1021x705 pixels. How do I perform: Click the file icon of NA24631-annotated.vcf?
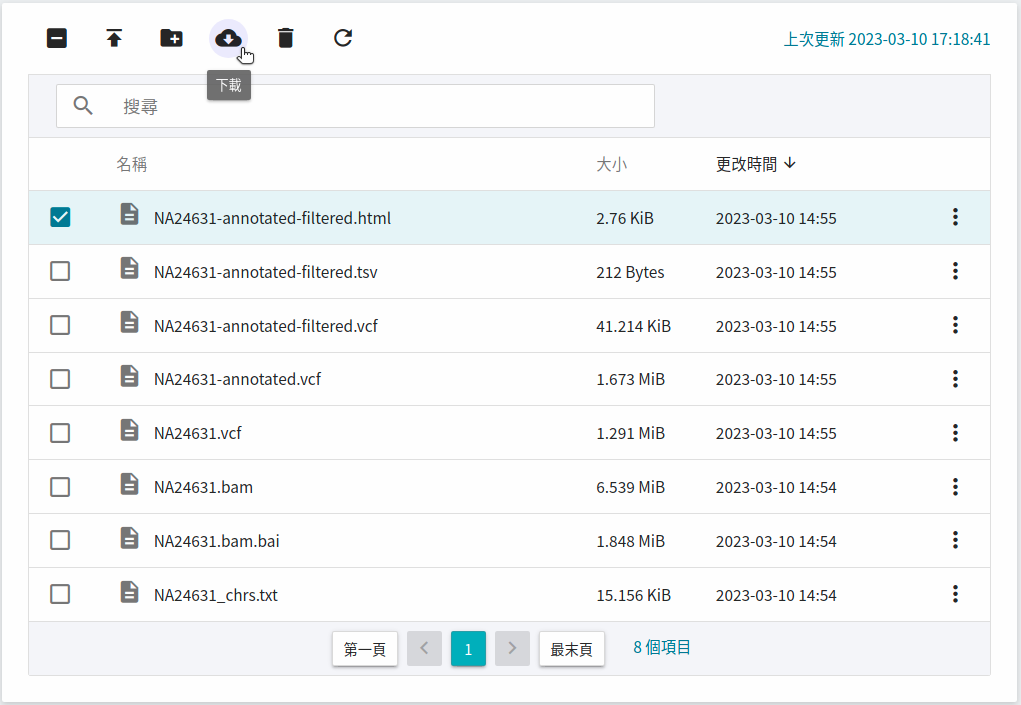tap(130, 376)
